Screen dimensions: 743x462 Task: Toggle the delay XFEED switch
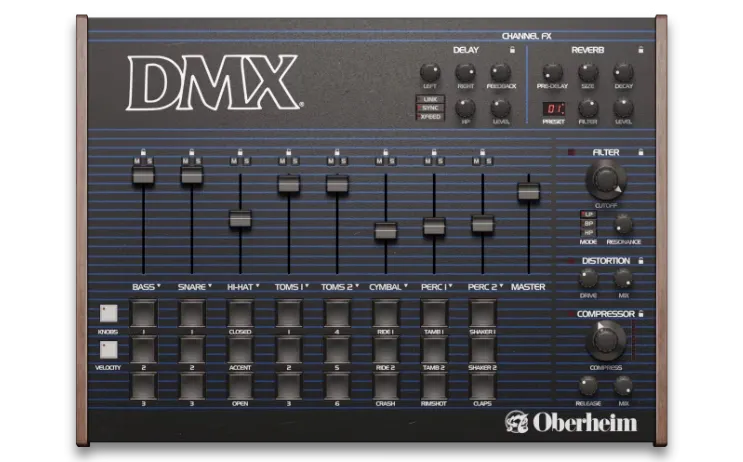[x=430, y=117]
